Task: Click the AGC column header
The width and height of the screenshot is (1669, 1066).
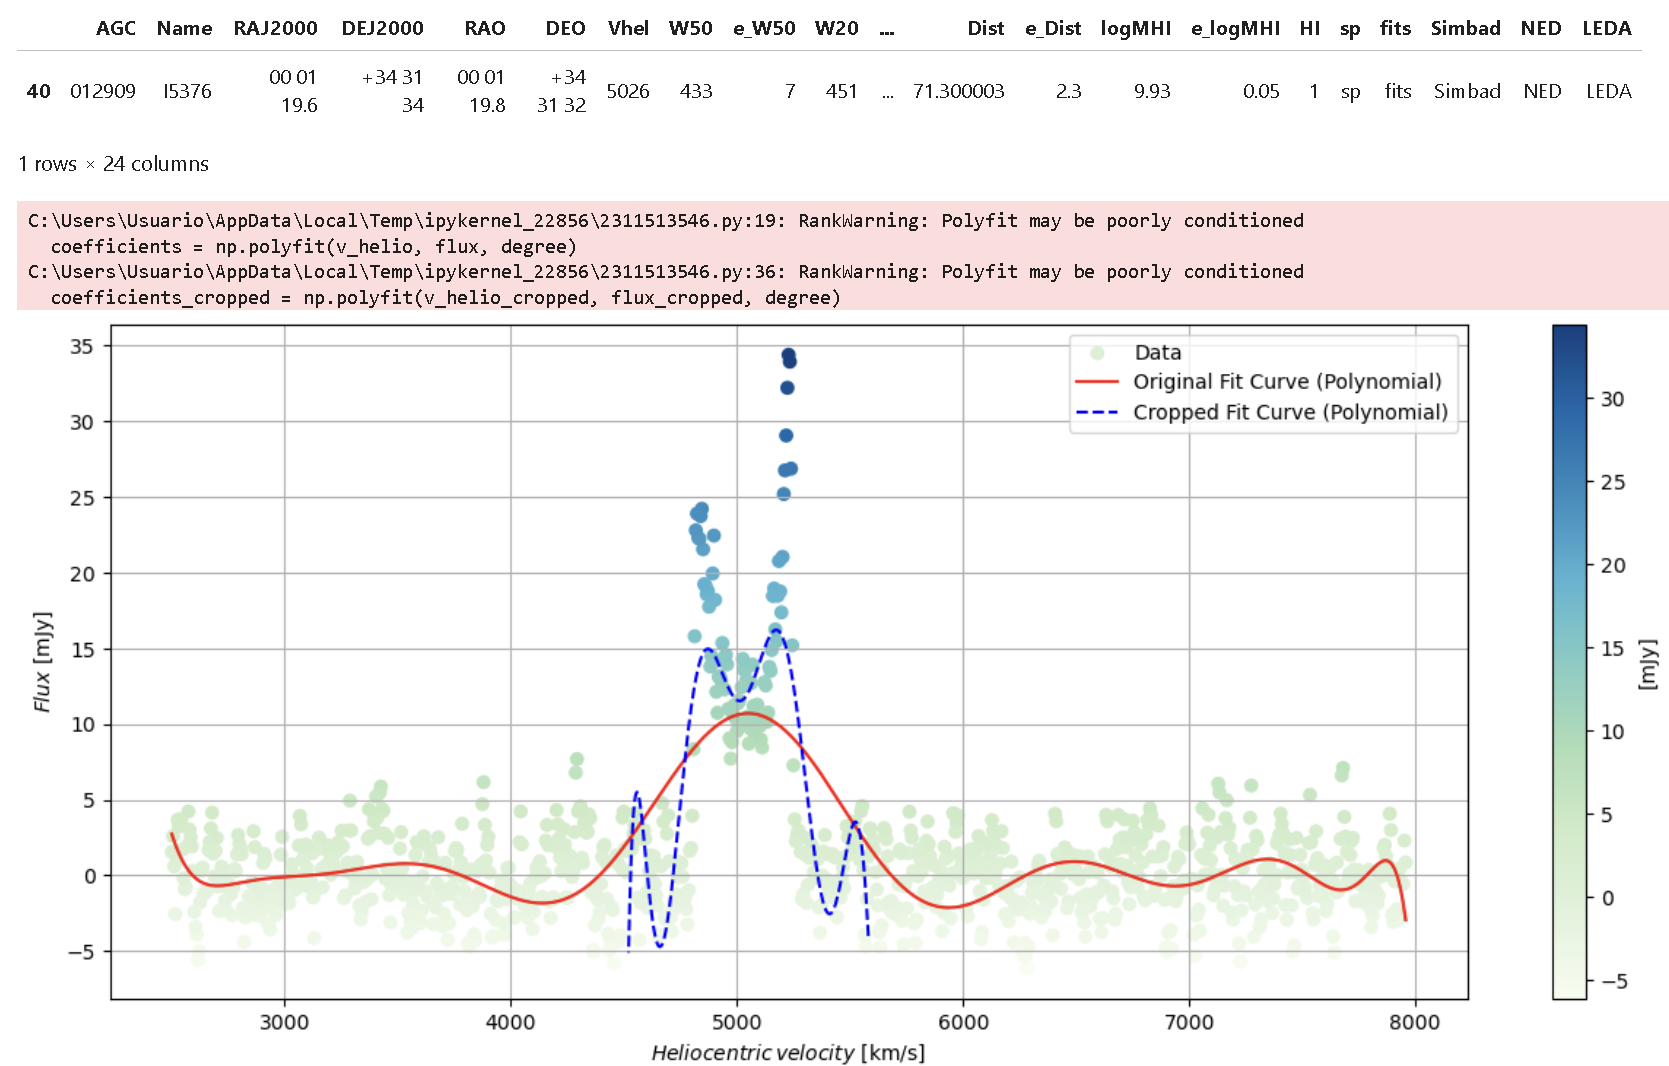Action: pyautogui.click(x=116, y=28)
